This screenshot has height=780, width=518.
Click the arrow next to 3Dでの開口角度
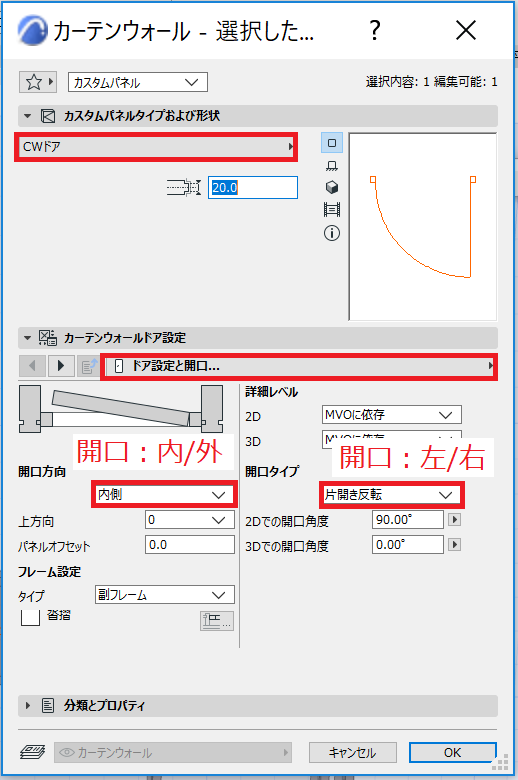tap(454, 545)
